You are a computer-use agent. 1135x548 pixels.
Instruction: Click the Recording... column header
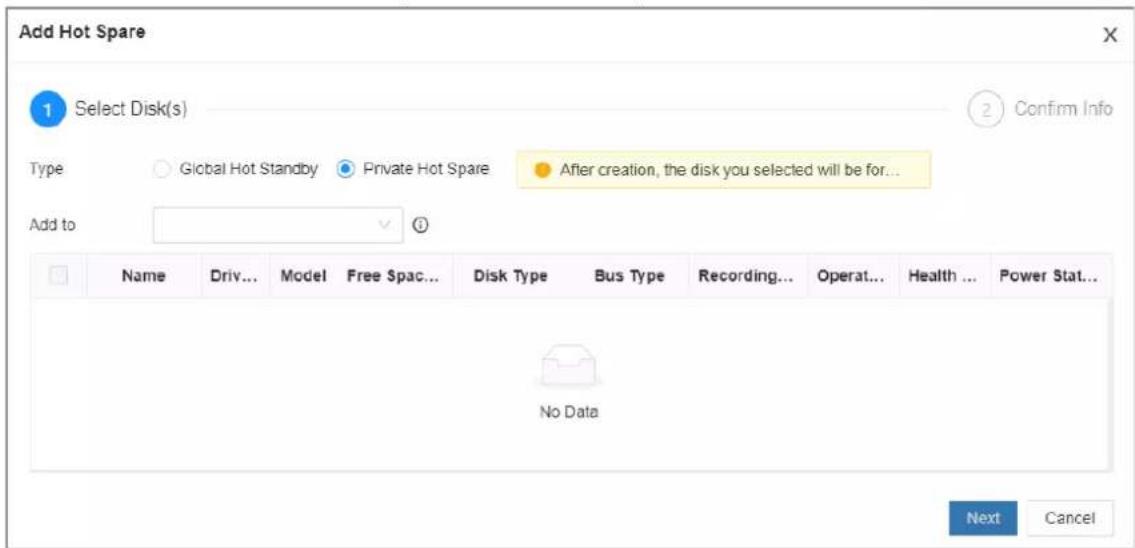tap(746, 276)
